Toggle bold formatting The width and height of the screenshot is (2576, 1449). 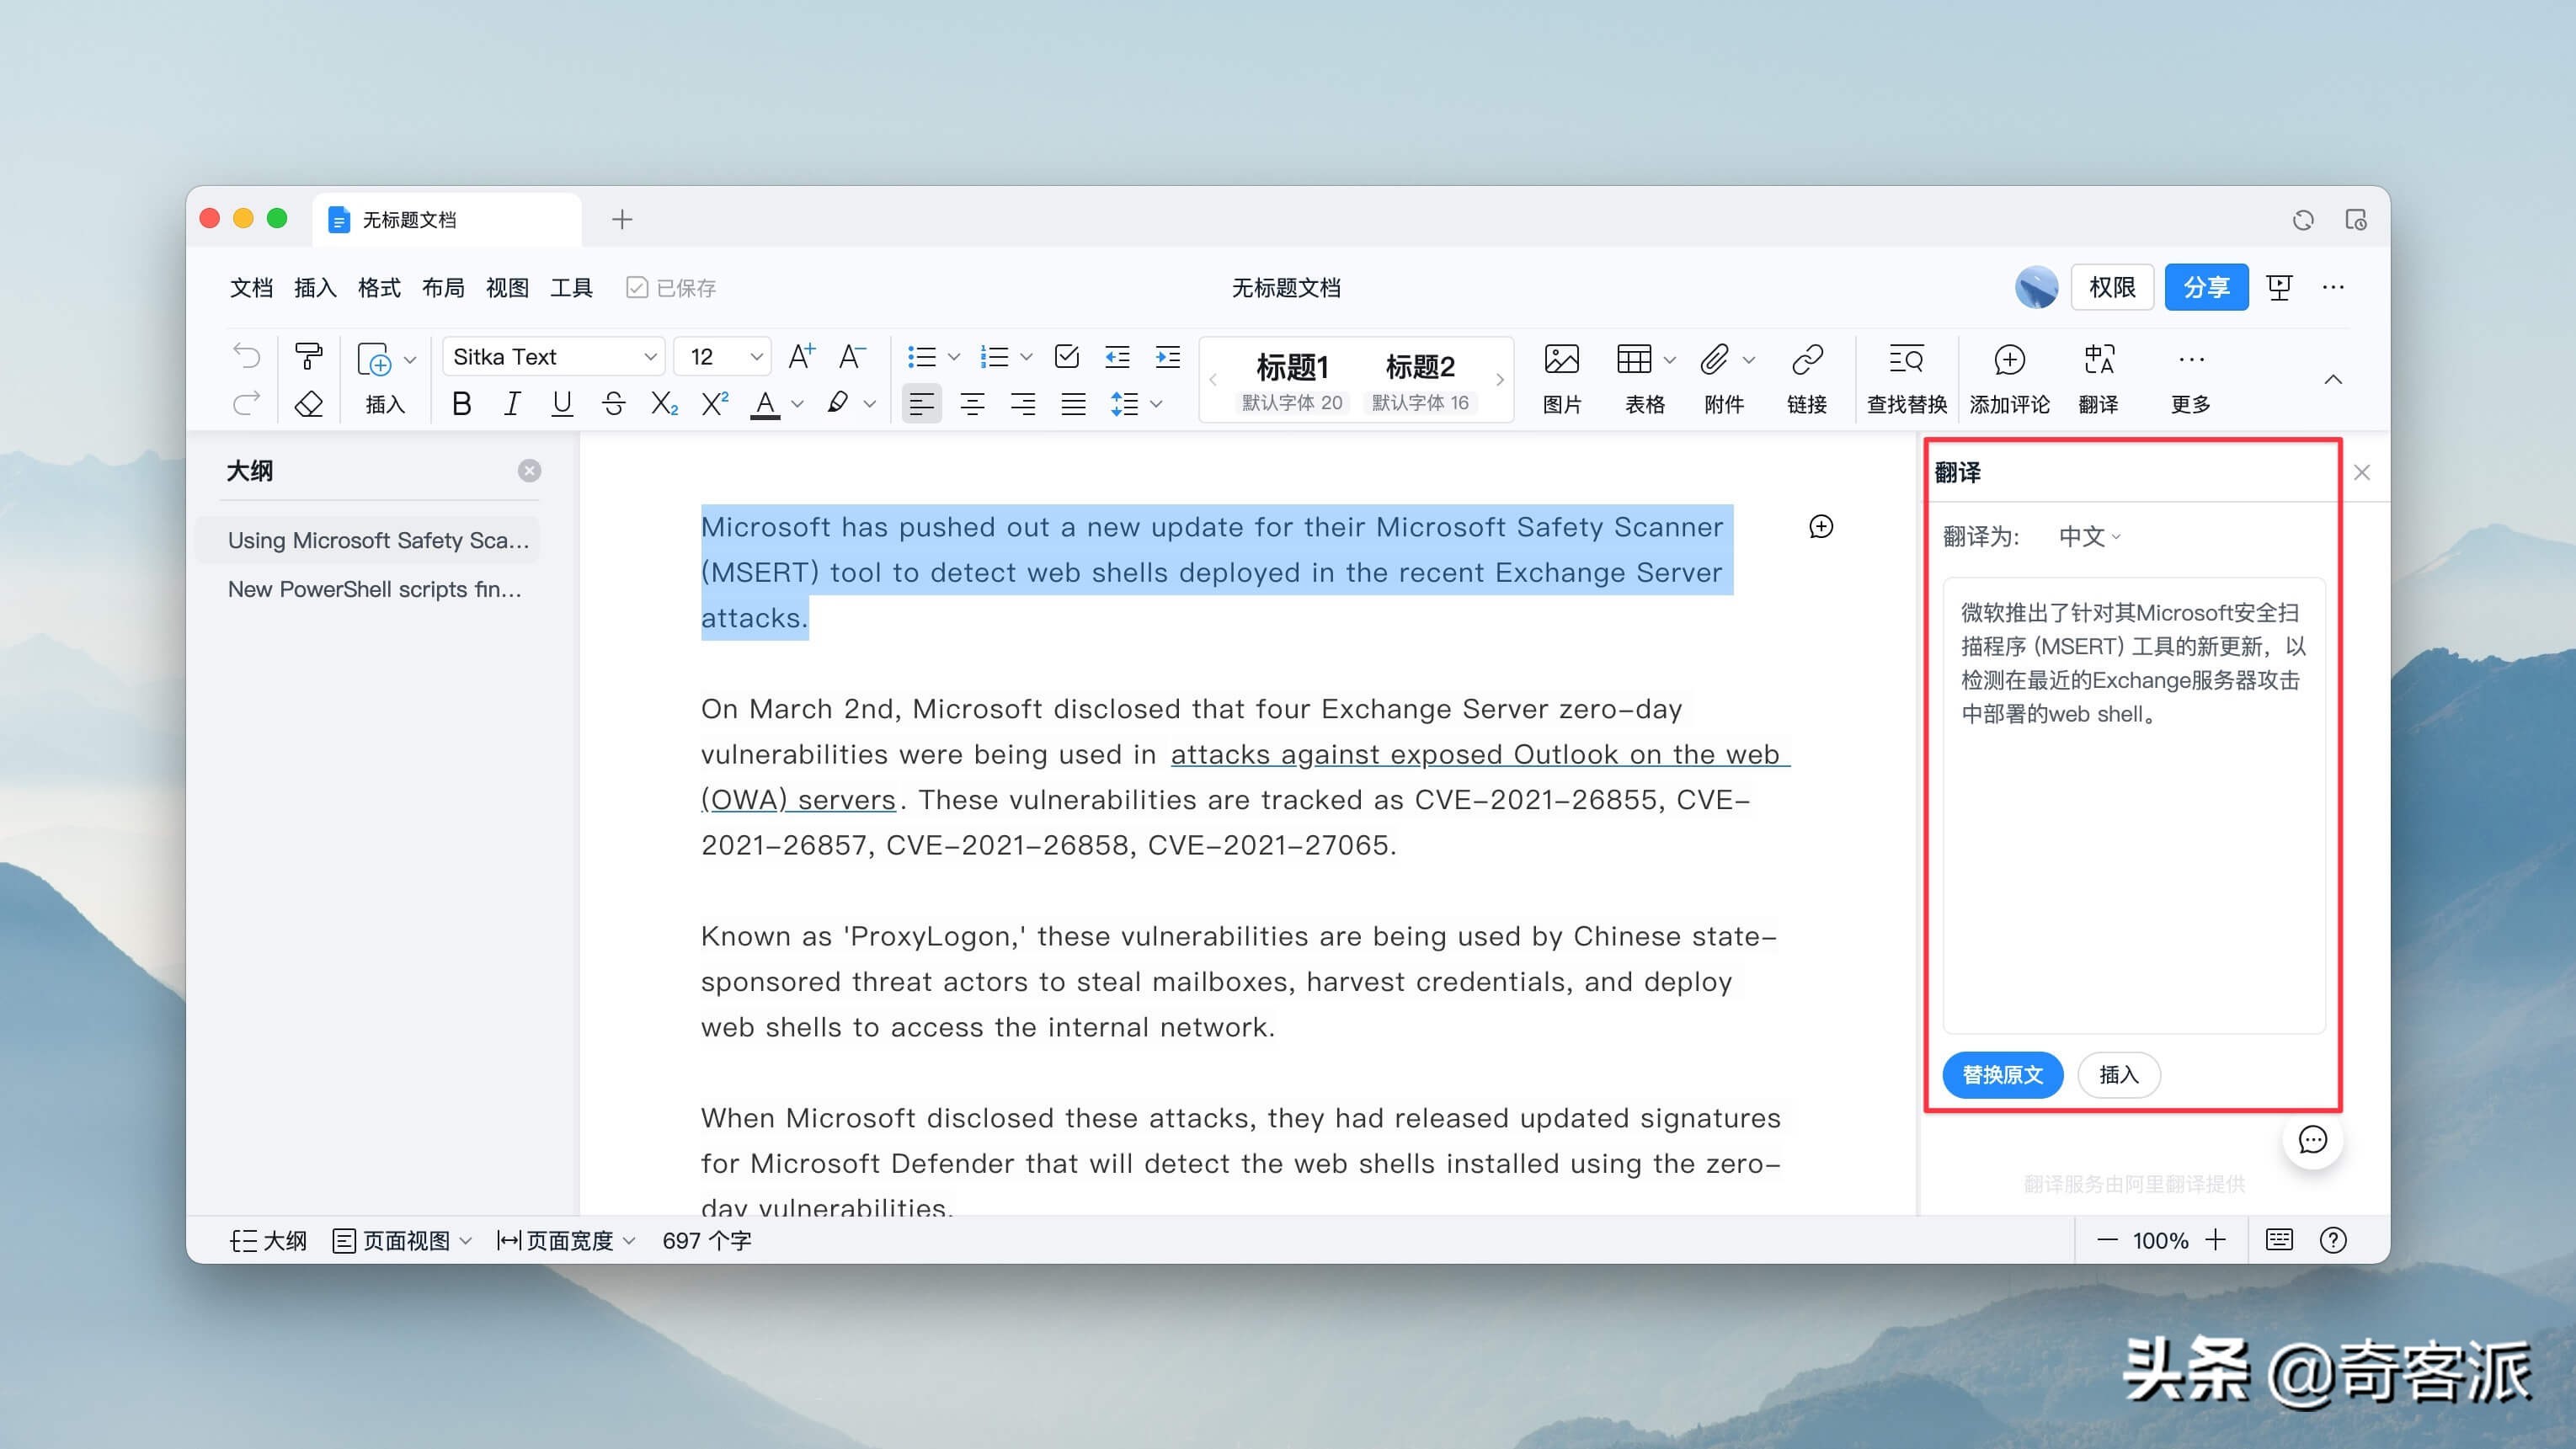[x=461, y=404]
